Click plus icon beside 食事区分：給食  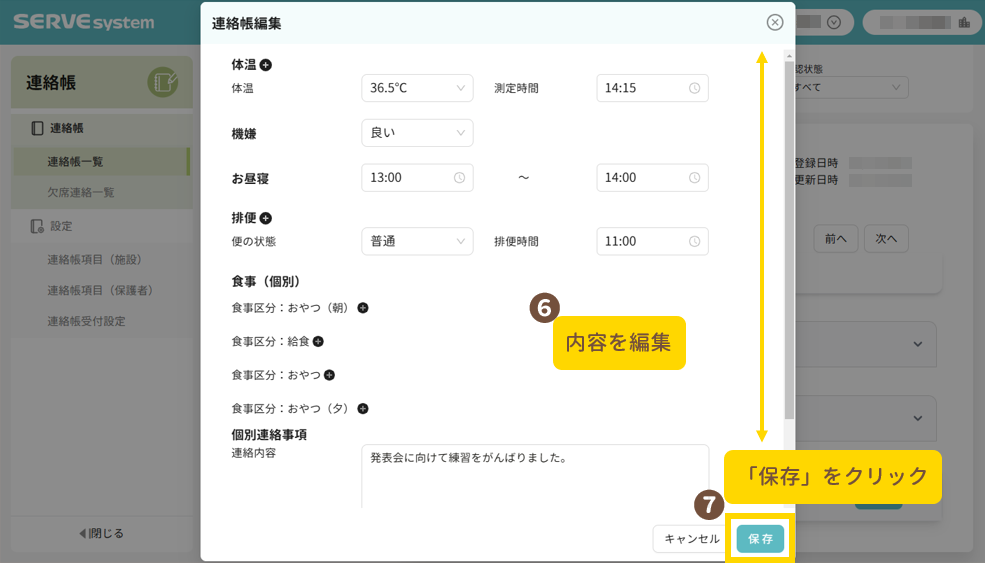[x=318, y=341]
